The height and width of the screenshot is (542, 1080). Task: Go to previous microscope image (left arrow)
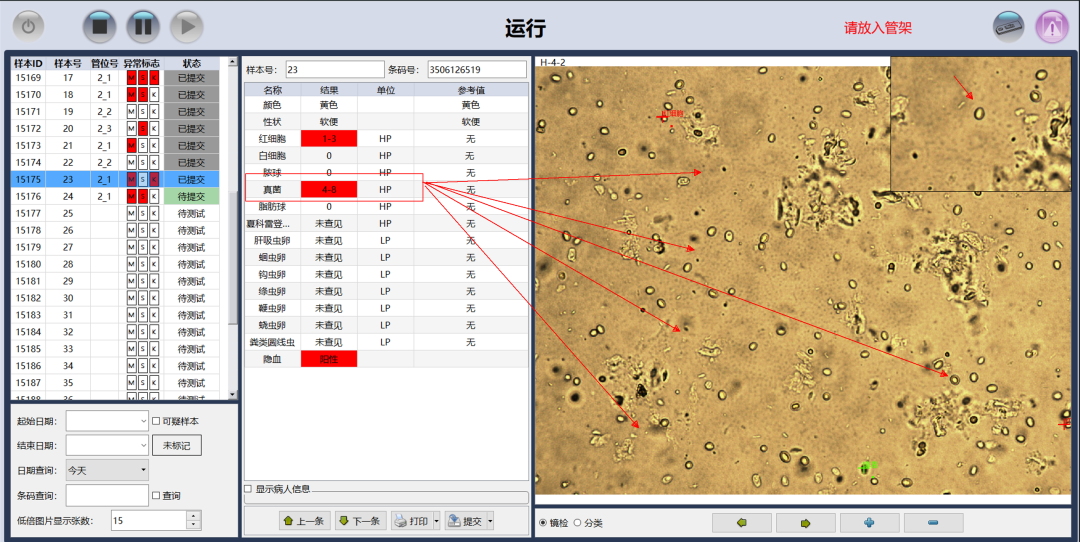point(742,523)
